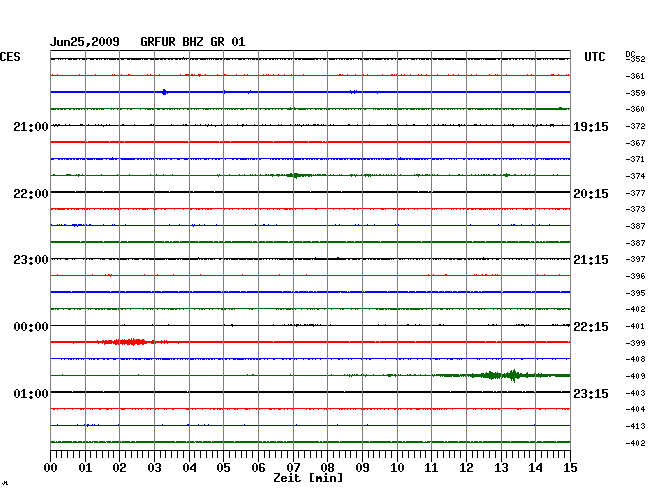Click the DC offset value -396
The width and height of the screenshot is (650, 494).
(x=635, y=276)
